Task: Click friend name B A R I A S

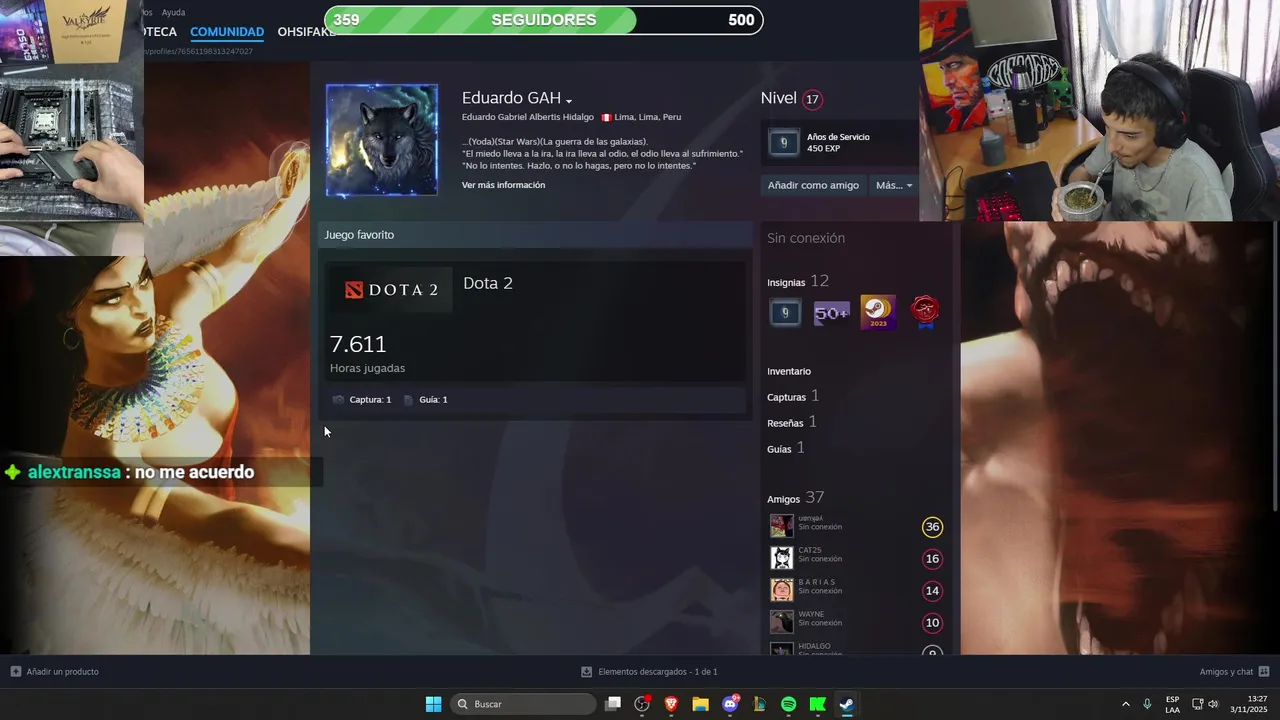Action: (x=817, y=582)
